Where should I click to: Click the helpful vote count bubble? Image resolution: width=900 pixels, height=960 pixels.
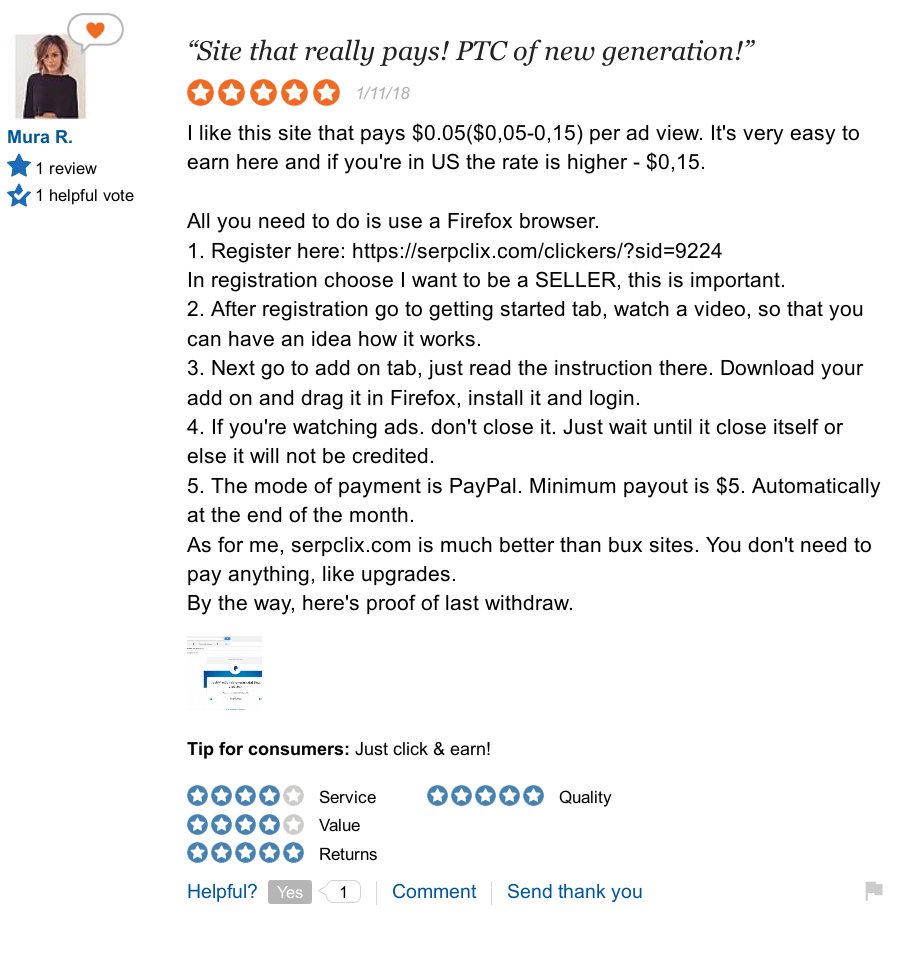[x=343, y=892]
